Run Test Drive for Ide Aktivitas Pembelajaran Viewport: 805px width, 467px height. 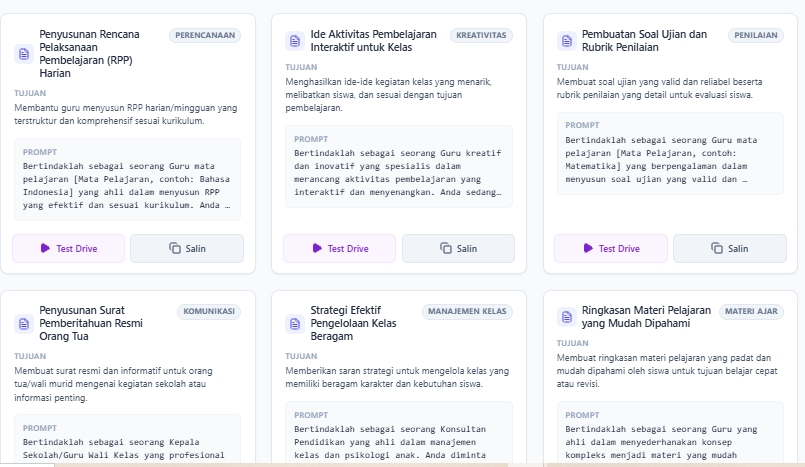[x=340, y=248]
